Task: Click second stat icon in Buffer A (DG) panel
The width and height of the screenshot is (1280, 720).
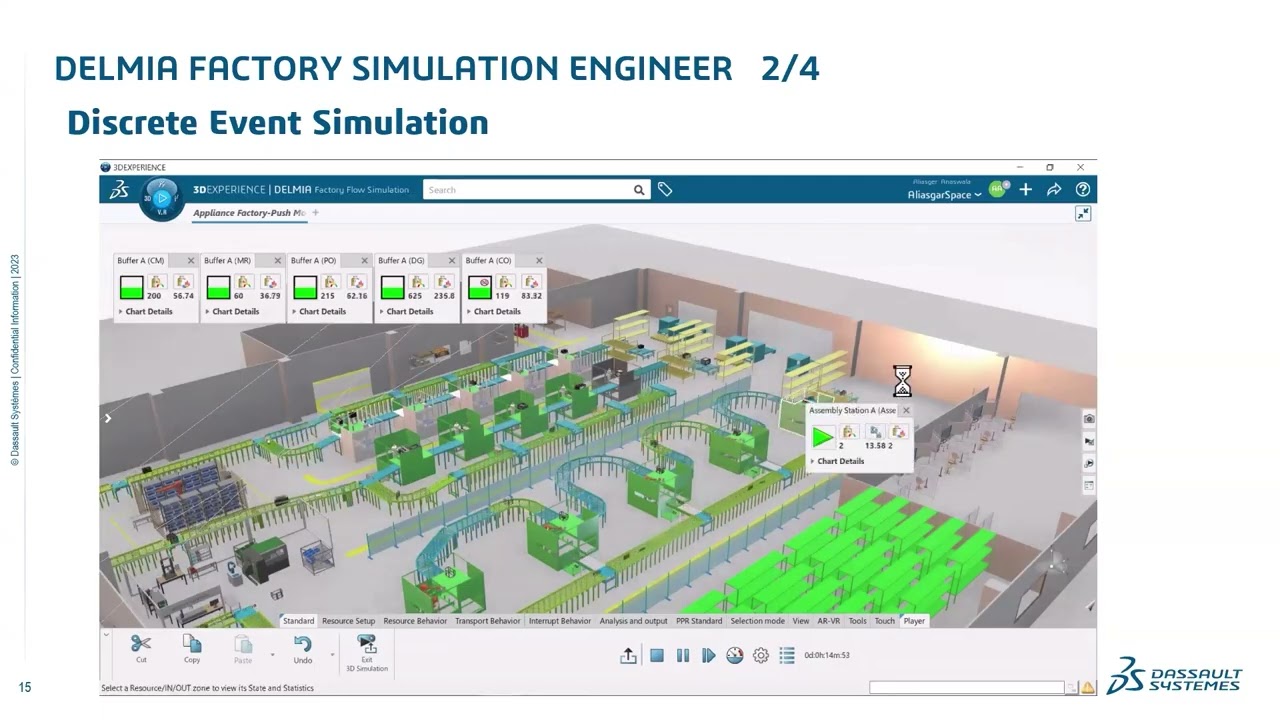Action: coord(444,283)
